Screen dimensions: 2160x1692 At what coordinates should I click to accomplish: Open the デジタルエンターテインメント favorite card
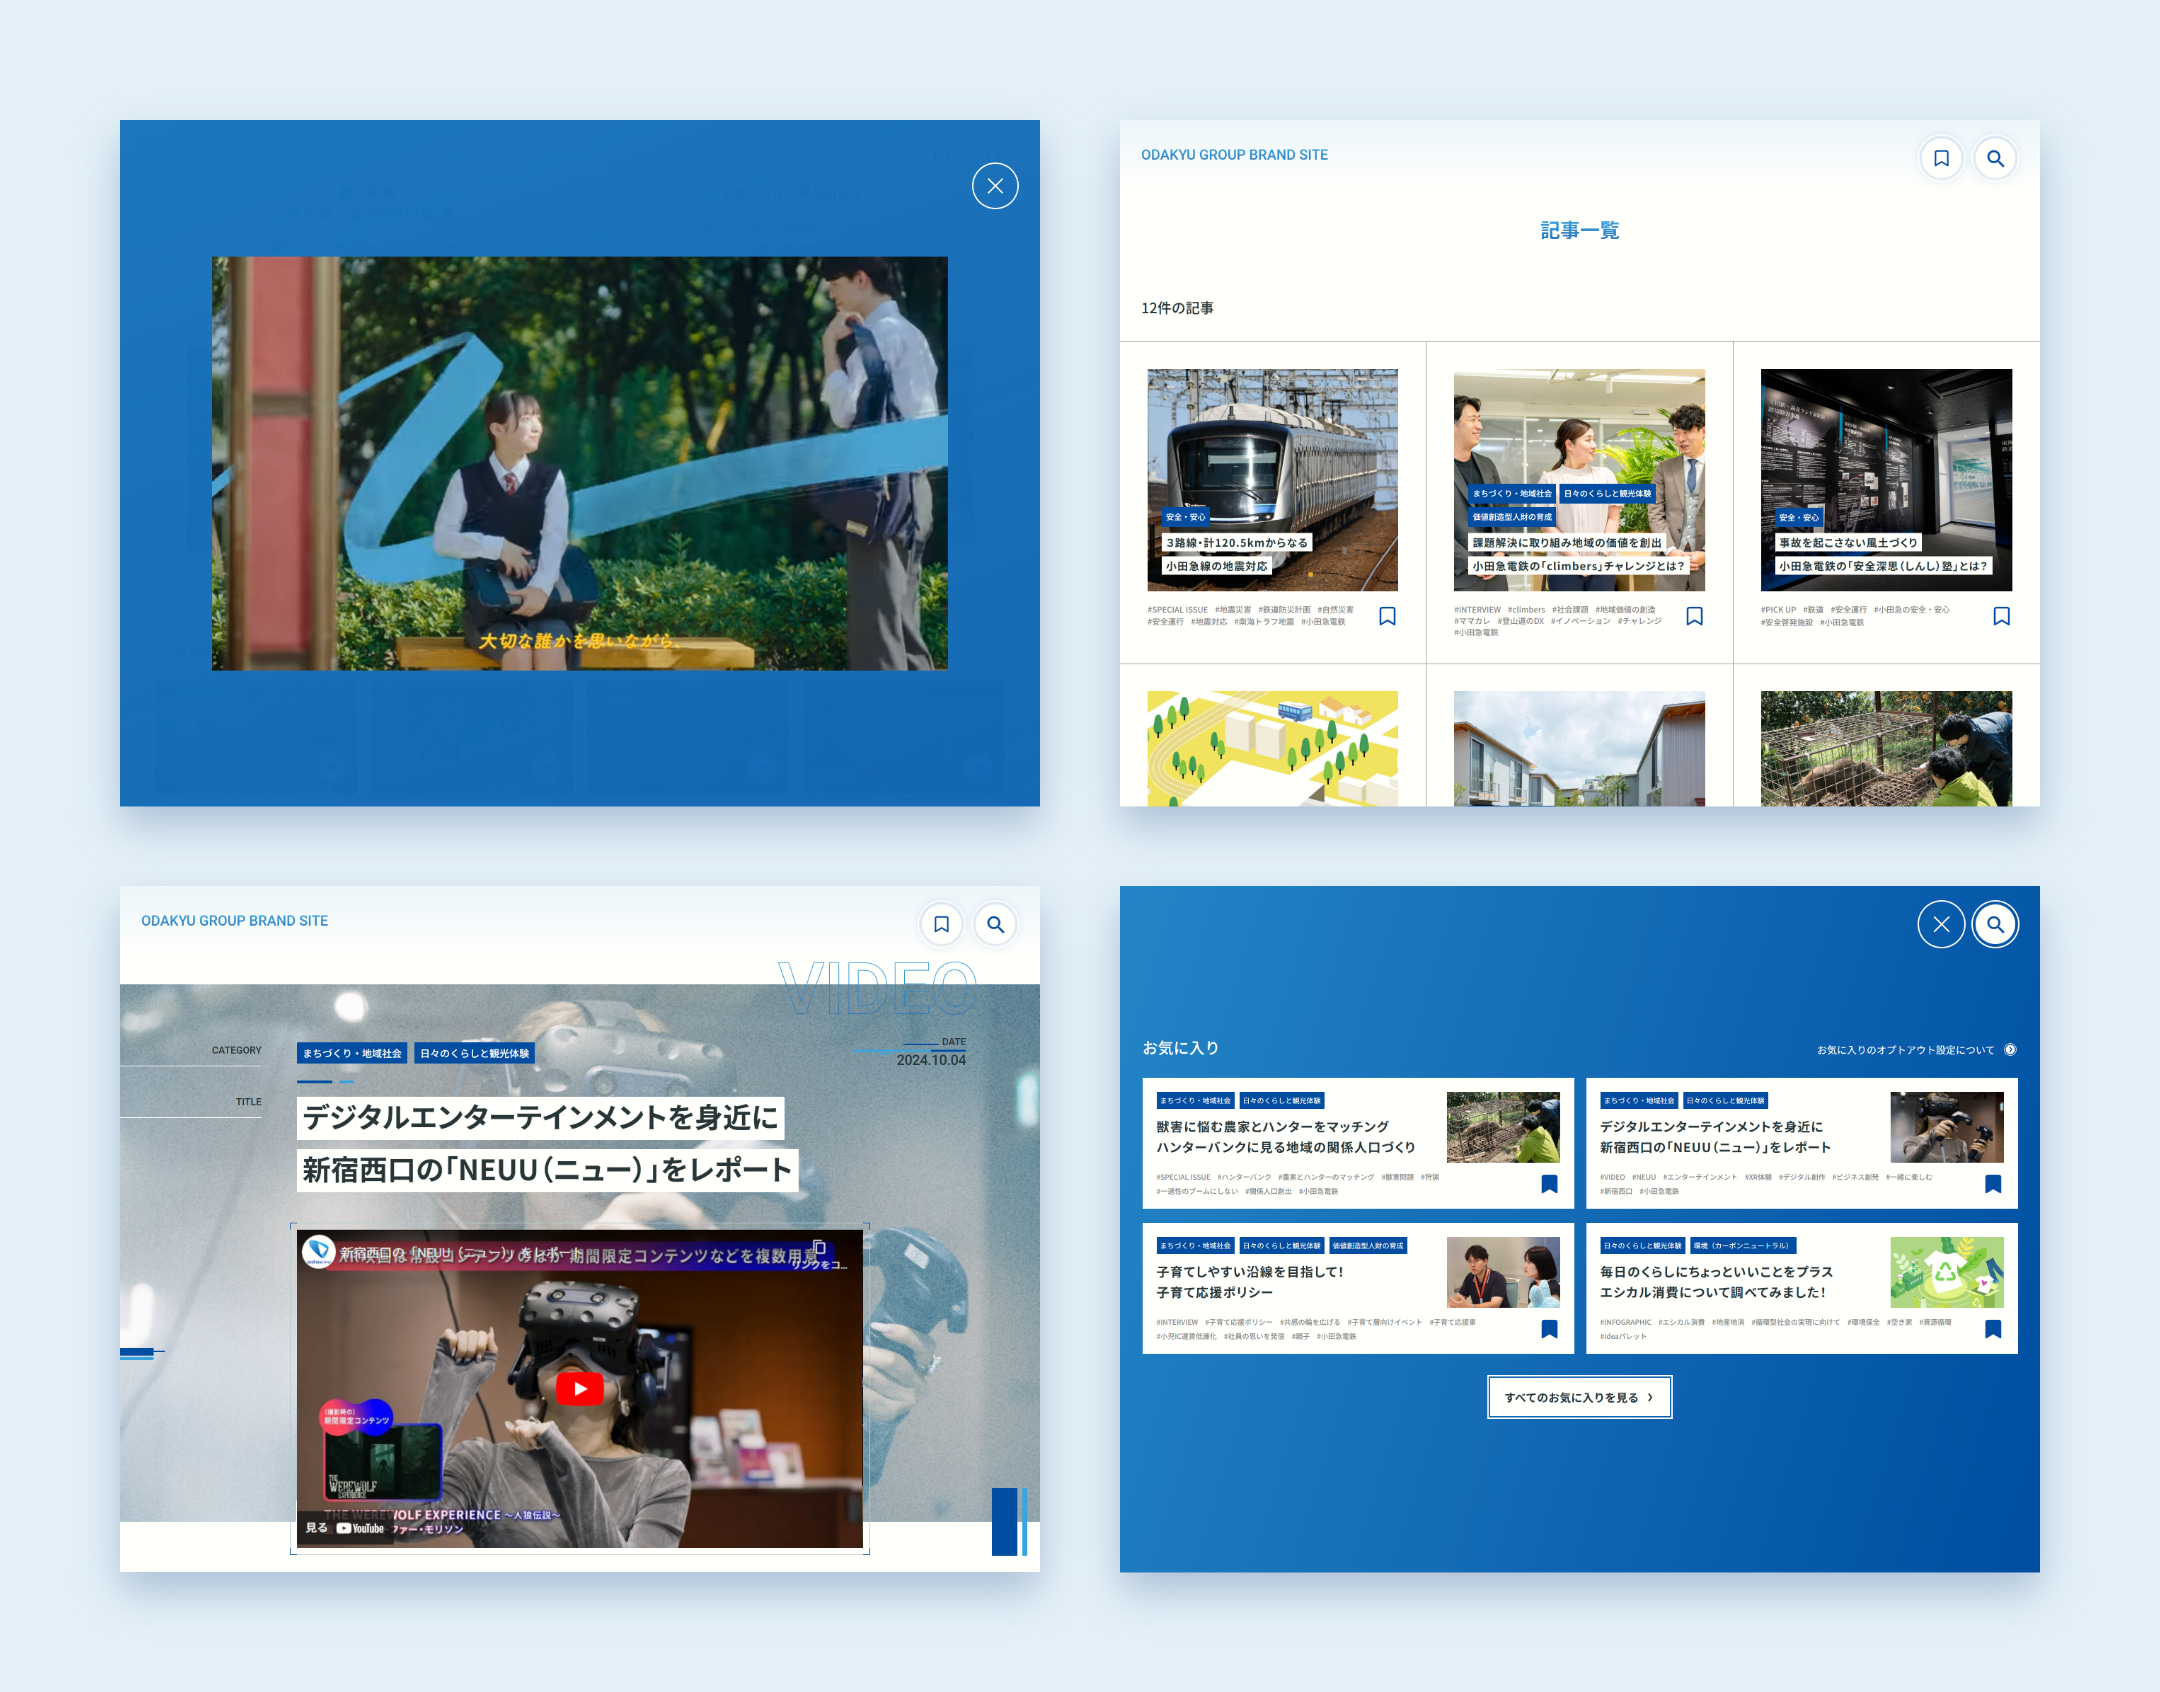click(x=1801, y=1143)
